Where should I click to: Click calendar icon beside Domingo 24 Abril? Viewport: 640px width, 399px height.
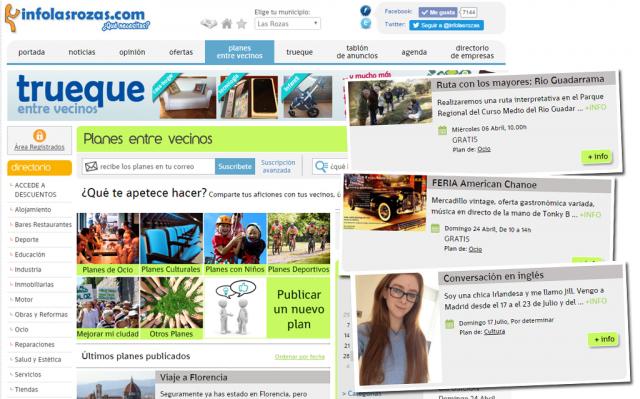(436, 228)
